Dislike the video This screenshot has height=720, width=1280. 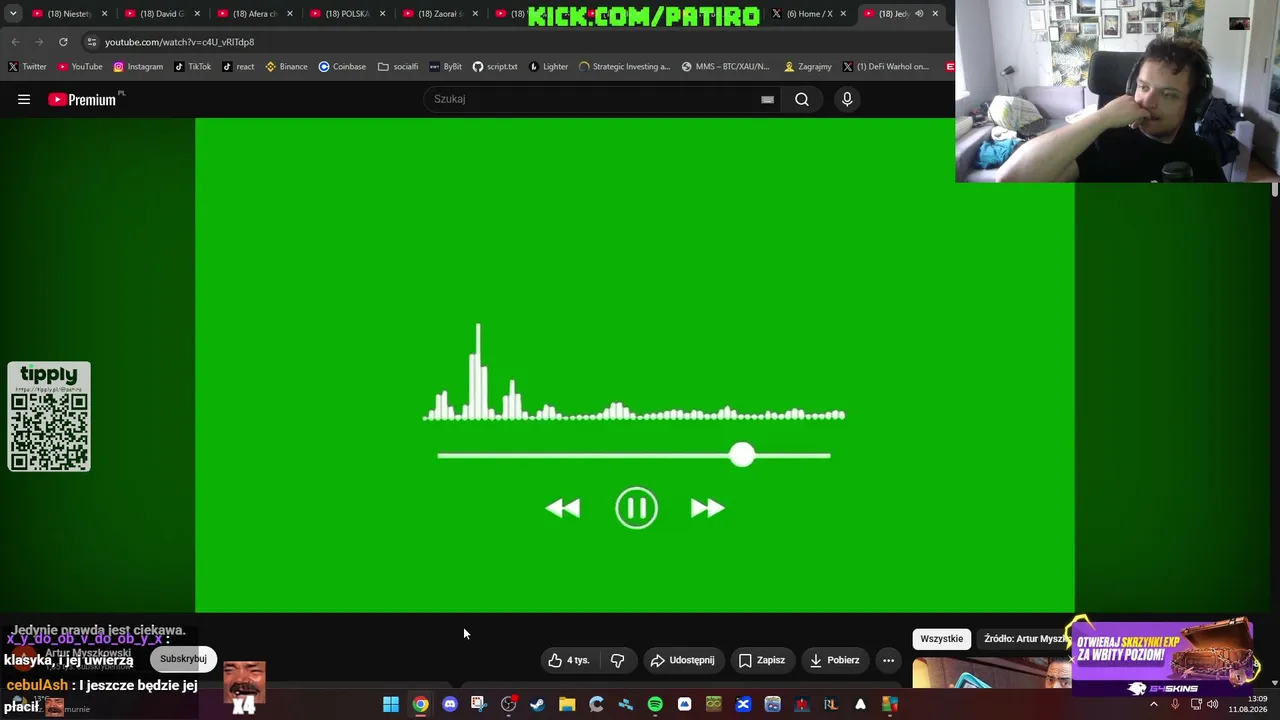[x=617, y=660]
